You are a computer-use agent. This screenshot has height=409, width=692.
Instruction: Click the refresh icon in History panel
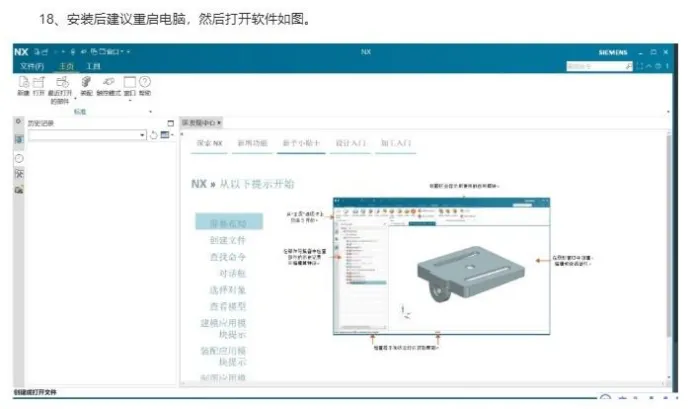tap(154, 135)
